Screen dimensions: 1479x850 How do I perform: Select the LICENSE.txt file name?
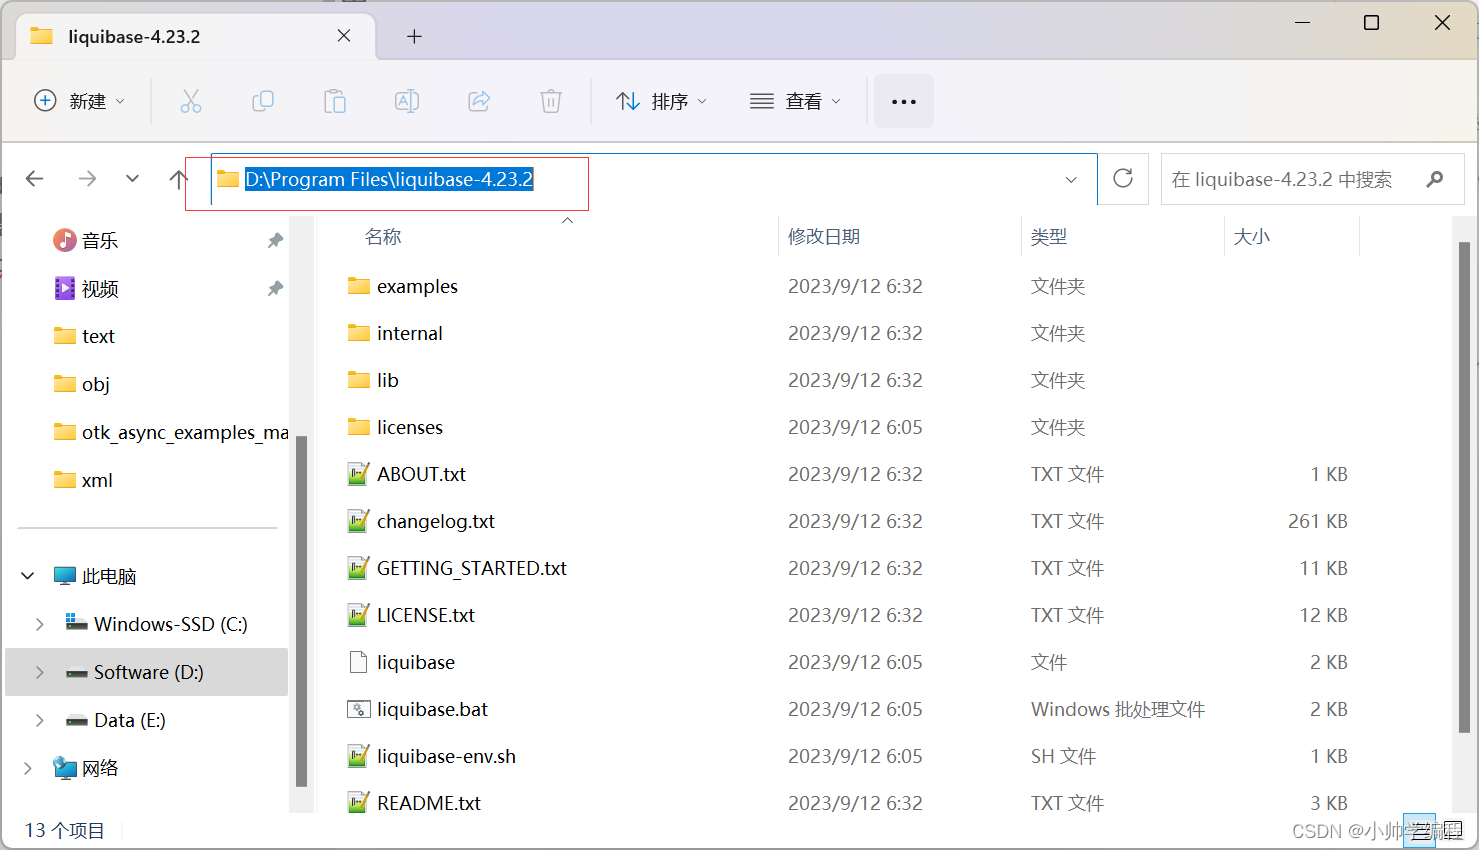click(x=426, y=615)
